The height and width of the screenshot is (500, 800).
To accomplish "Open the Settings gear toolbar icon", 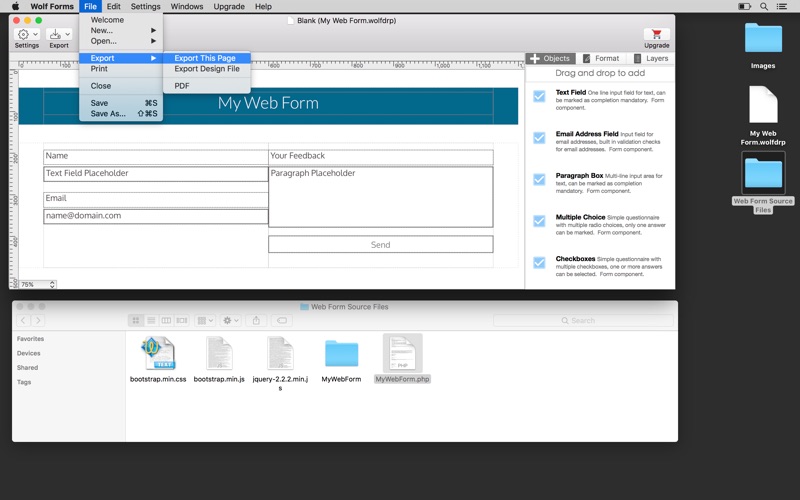I will (x=23, y=34).
